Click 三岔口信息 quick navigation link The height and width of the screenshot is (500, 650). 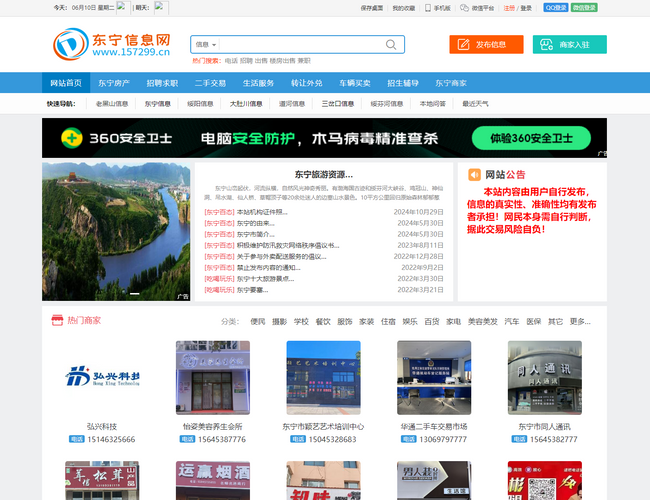point(337,104)
